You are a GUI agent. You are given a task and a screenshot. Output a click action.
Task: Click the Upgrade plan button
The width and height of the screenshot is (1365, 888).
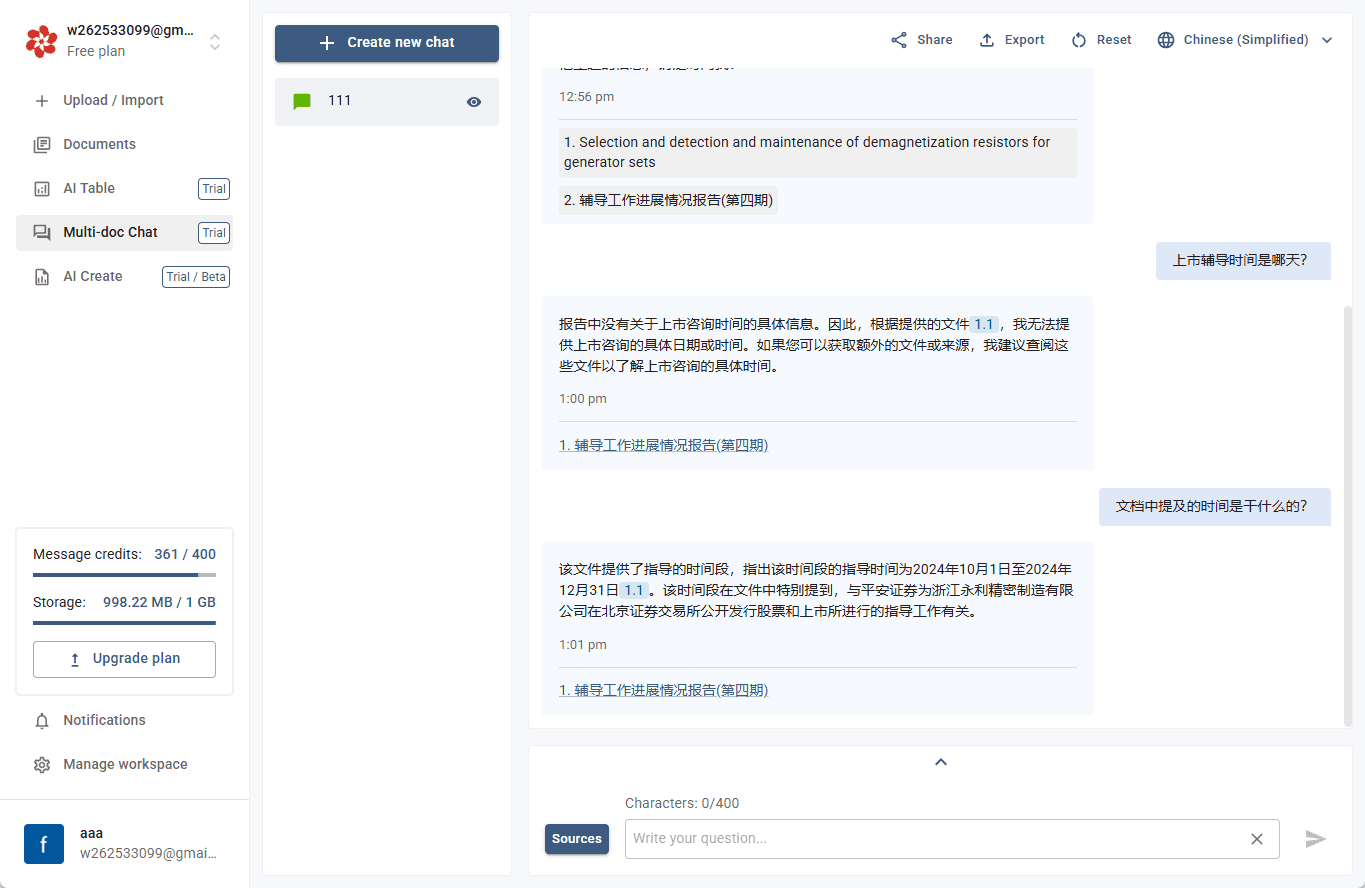[124, 659]
